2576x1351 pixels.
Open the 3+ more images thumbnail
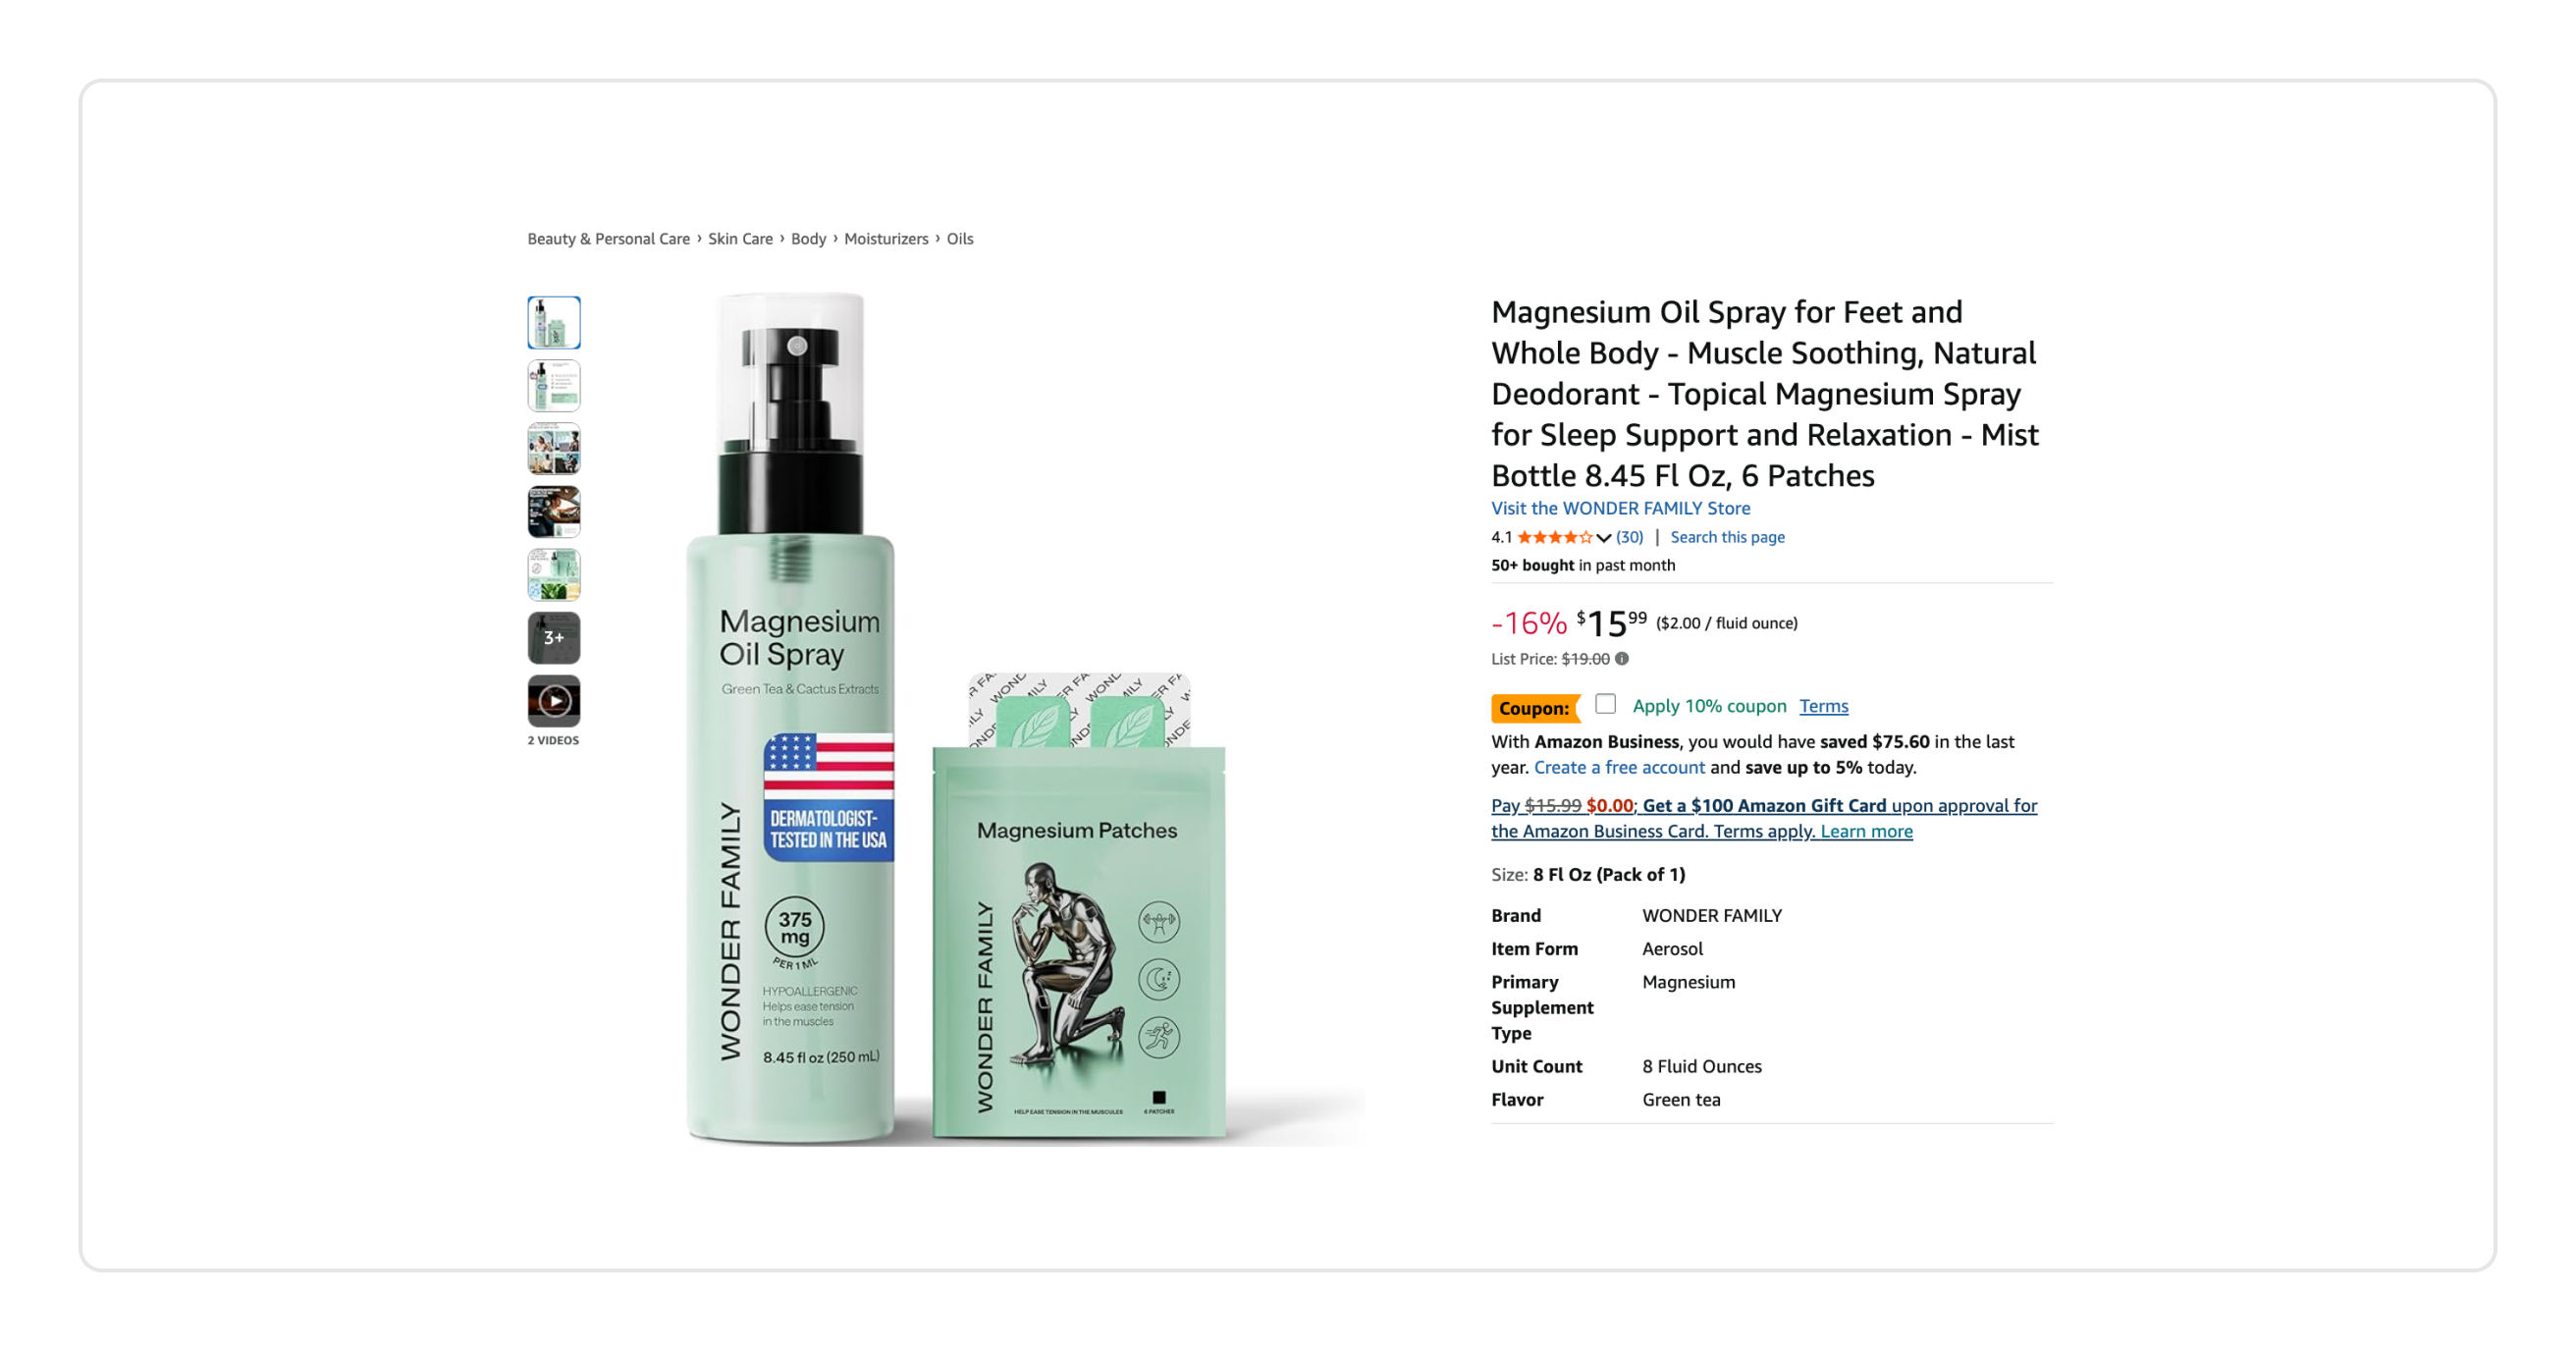click(554, 638)
